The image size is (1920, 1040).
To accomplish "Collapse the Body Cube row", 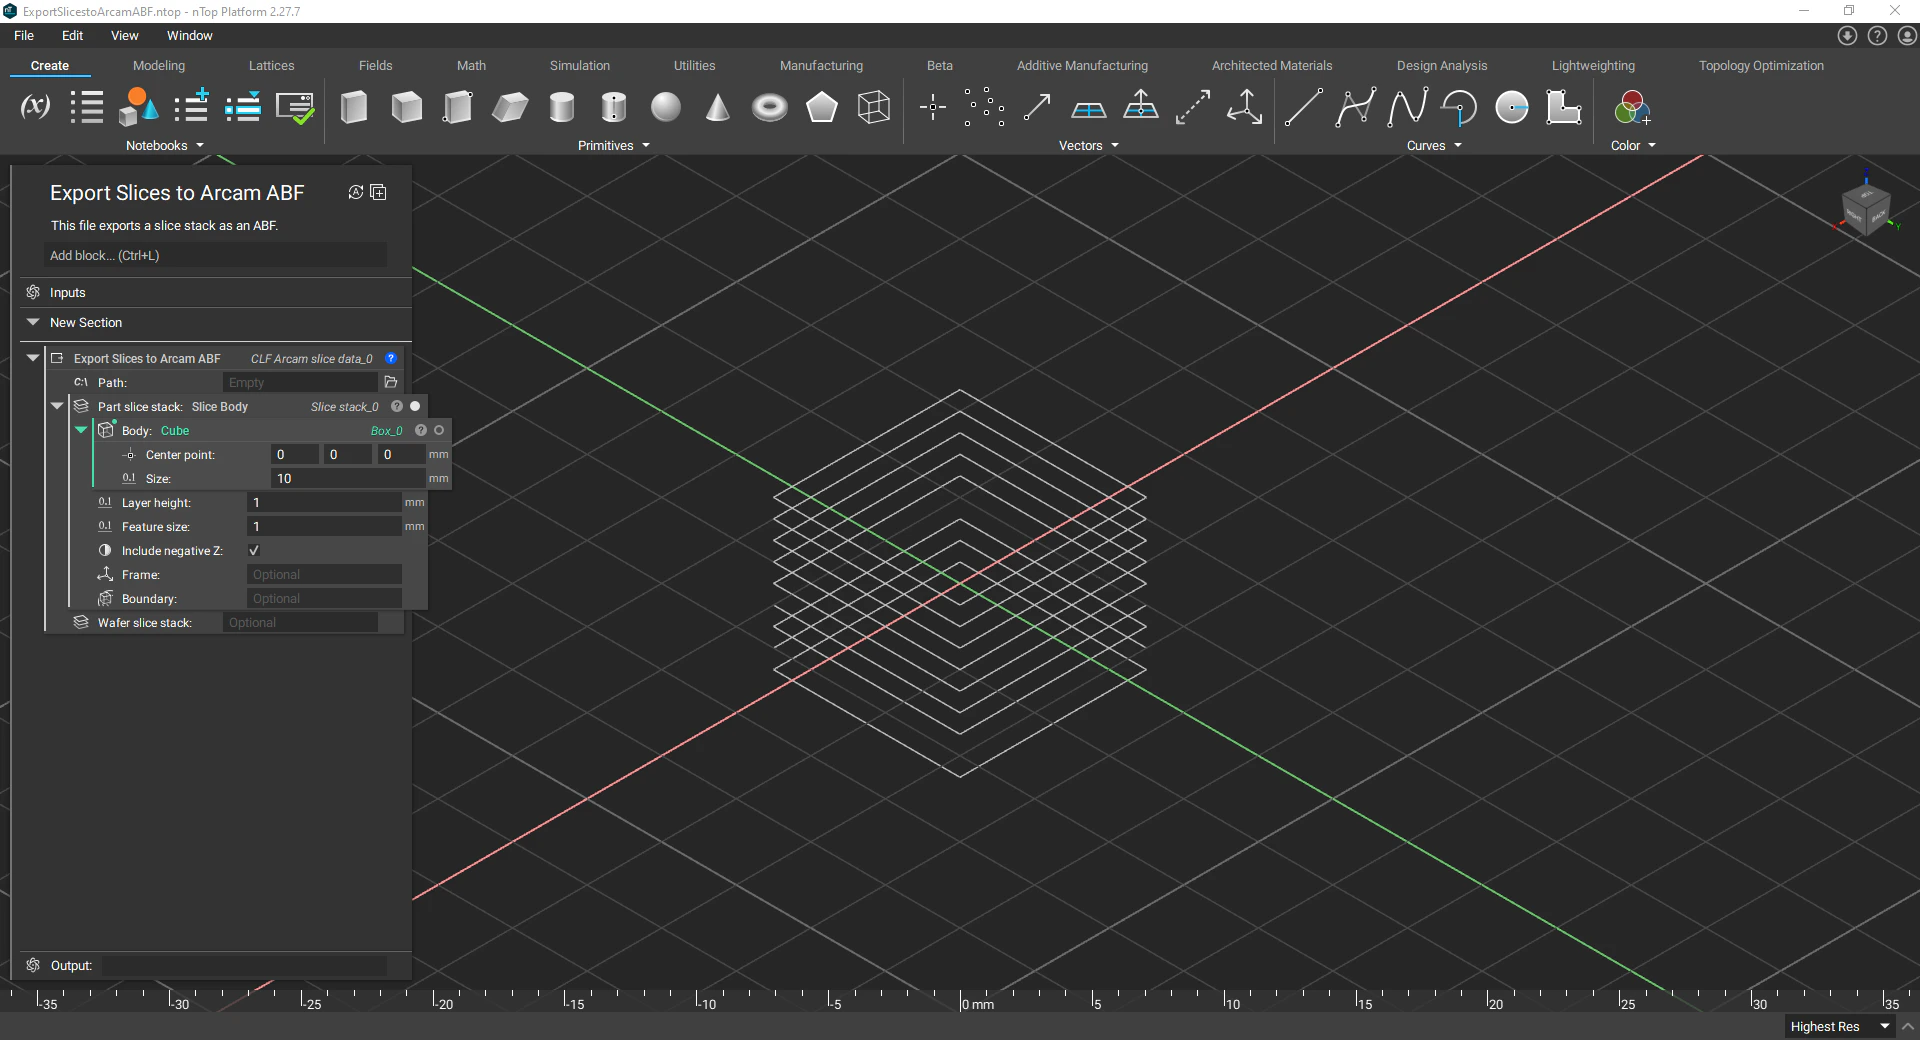I will point(81,430).
